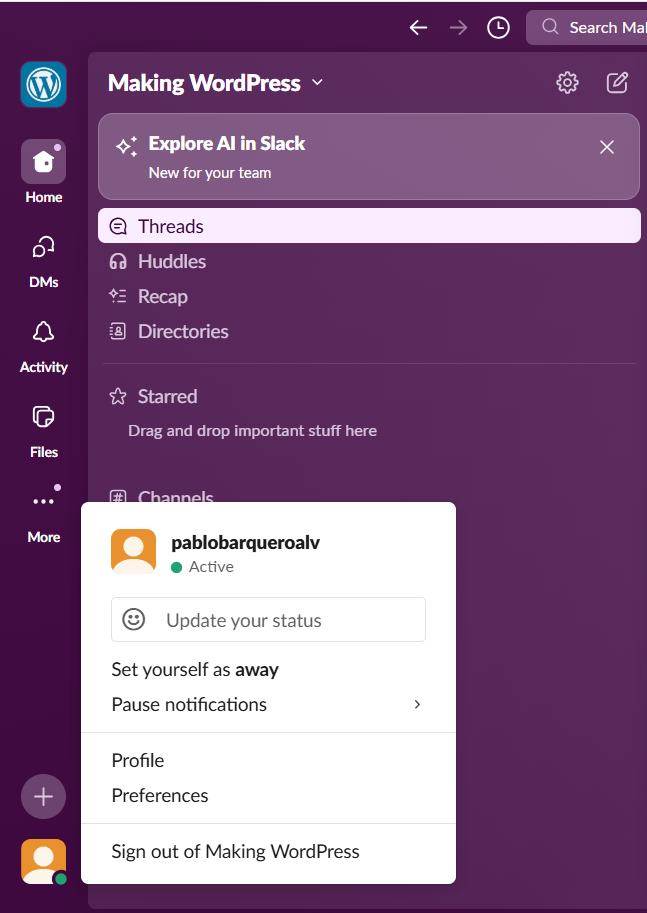The width and height of the screenshot is (647, 913).
Task: Open the DMs section
Action: tap(43, 247)
